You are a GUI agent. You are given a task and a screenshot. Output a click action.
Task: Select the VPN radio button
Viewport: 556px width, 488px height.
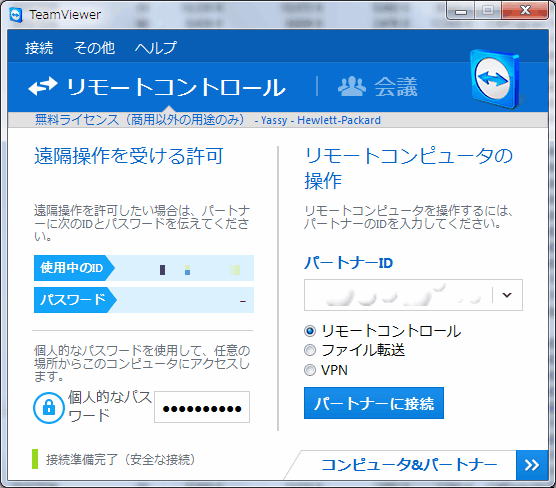click(310, 370)
